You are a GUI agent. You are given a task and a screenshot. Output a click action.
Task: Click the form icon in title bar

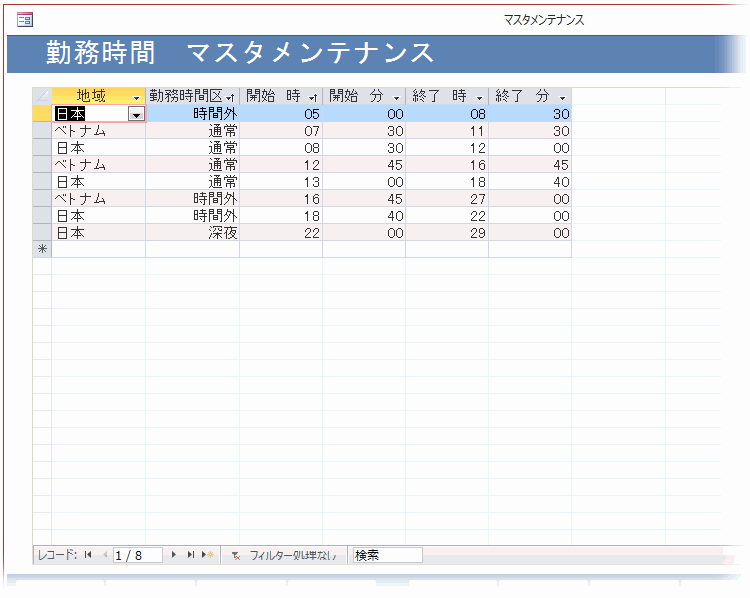point(25,20)
